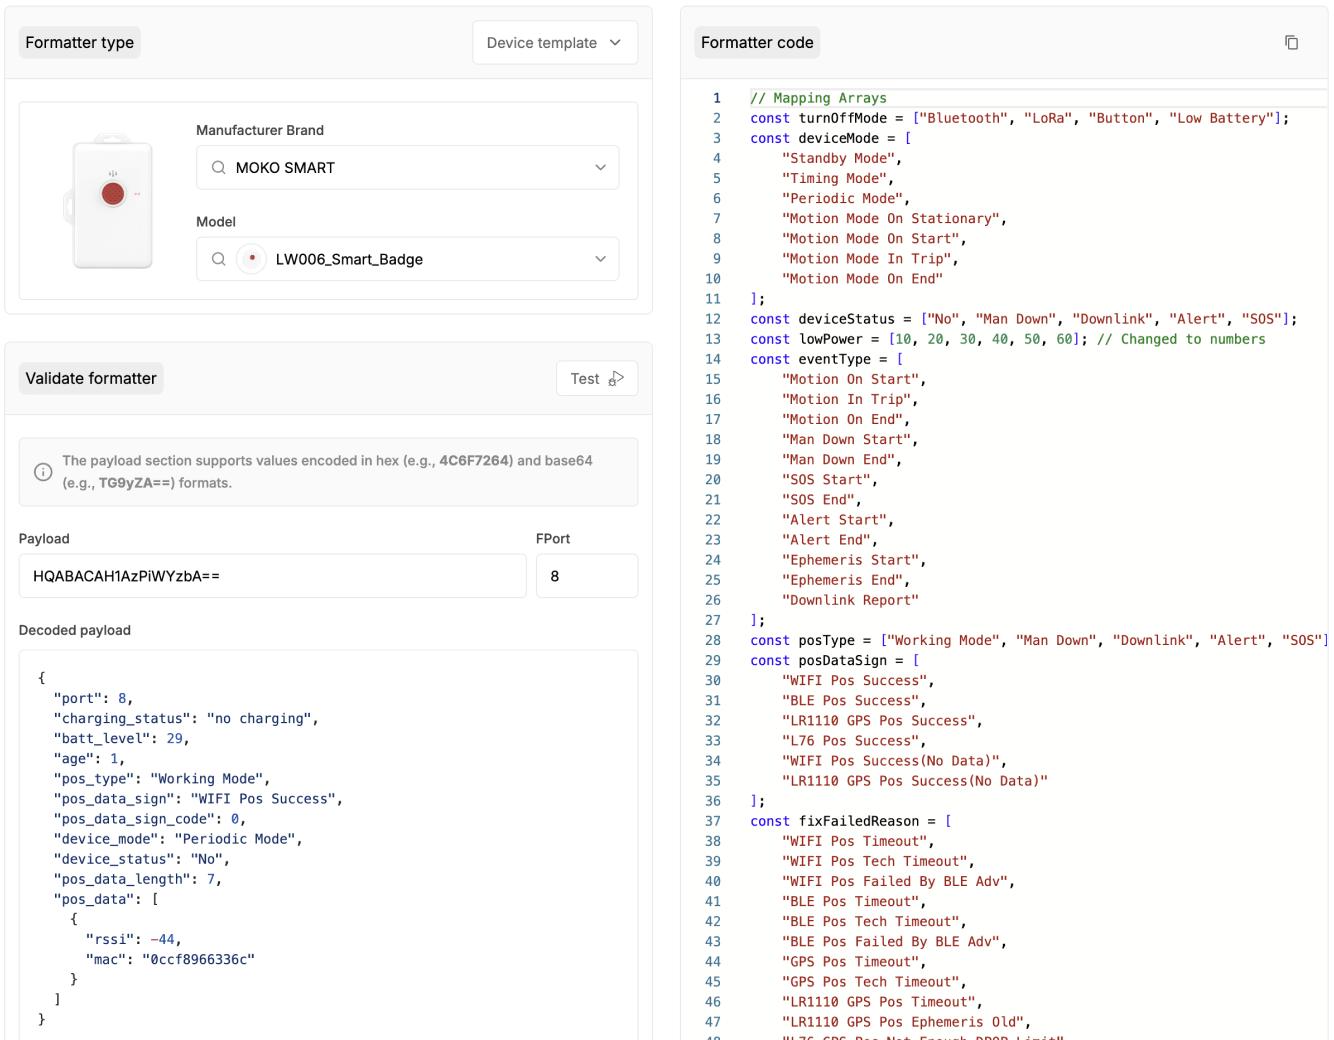Click the Manufacturer Brand label
The width and height of the screenshot is (1334, 1040).
click(260, 130)
